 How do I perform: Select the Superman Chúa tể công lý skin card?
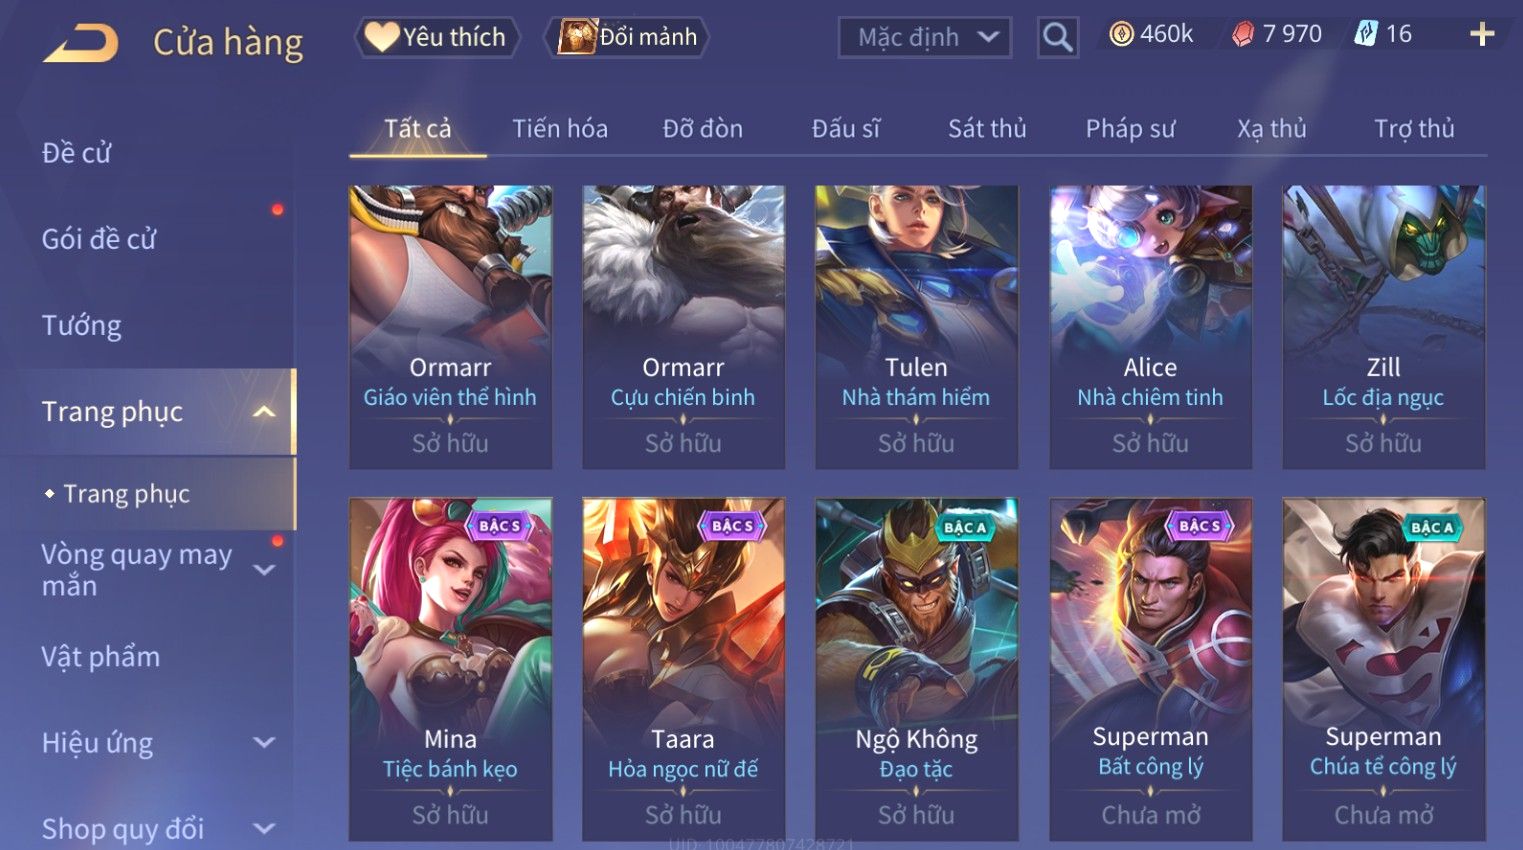click(x=1384, y=669)
